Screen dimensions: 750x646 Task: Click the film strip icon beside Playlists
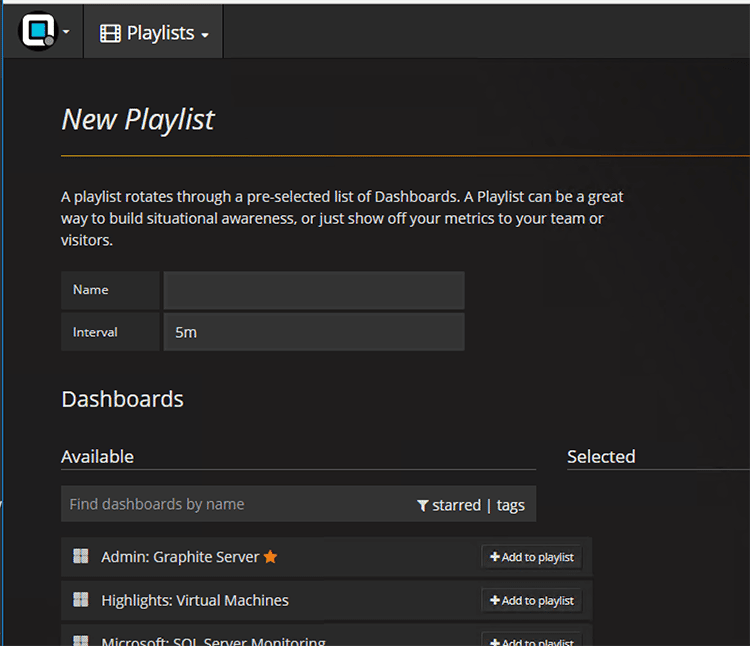click(110, 34)
